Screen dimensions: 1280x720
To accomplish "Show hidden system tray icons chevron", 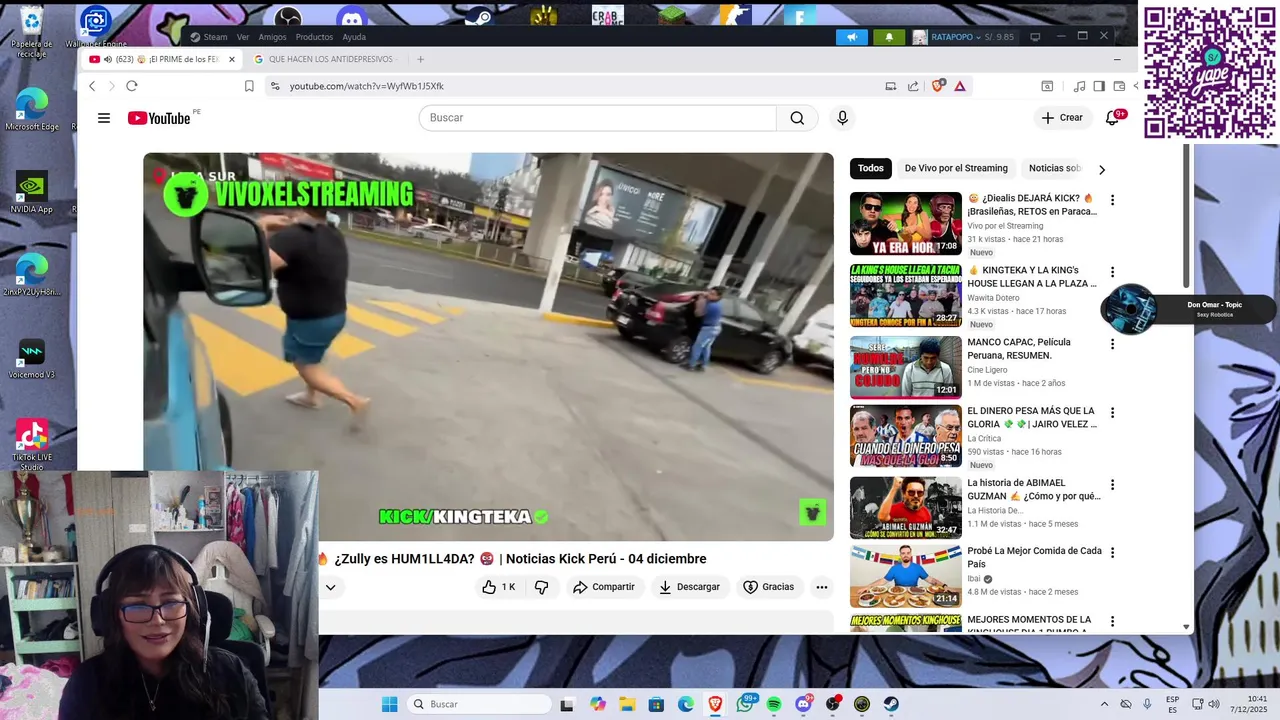I will (1104, 704).
